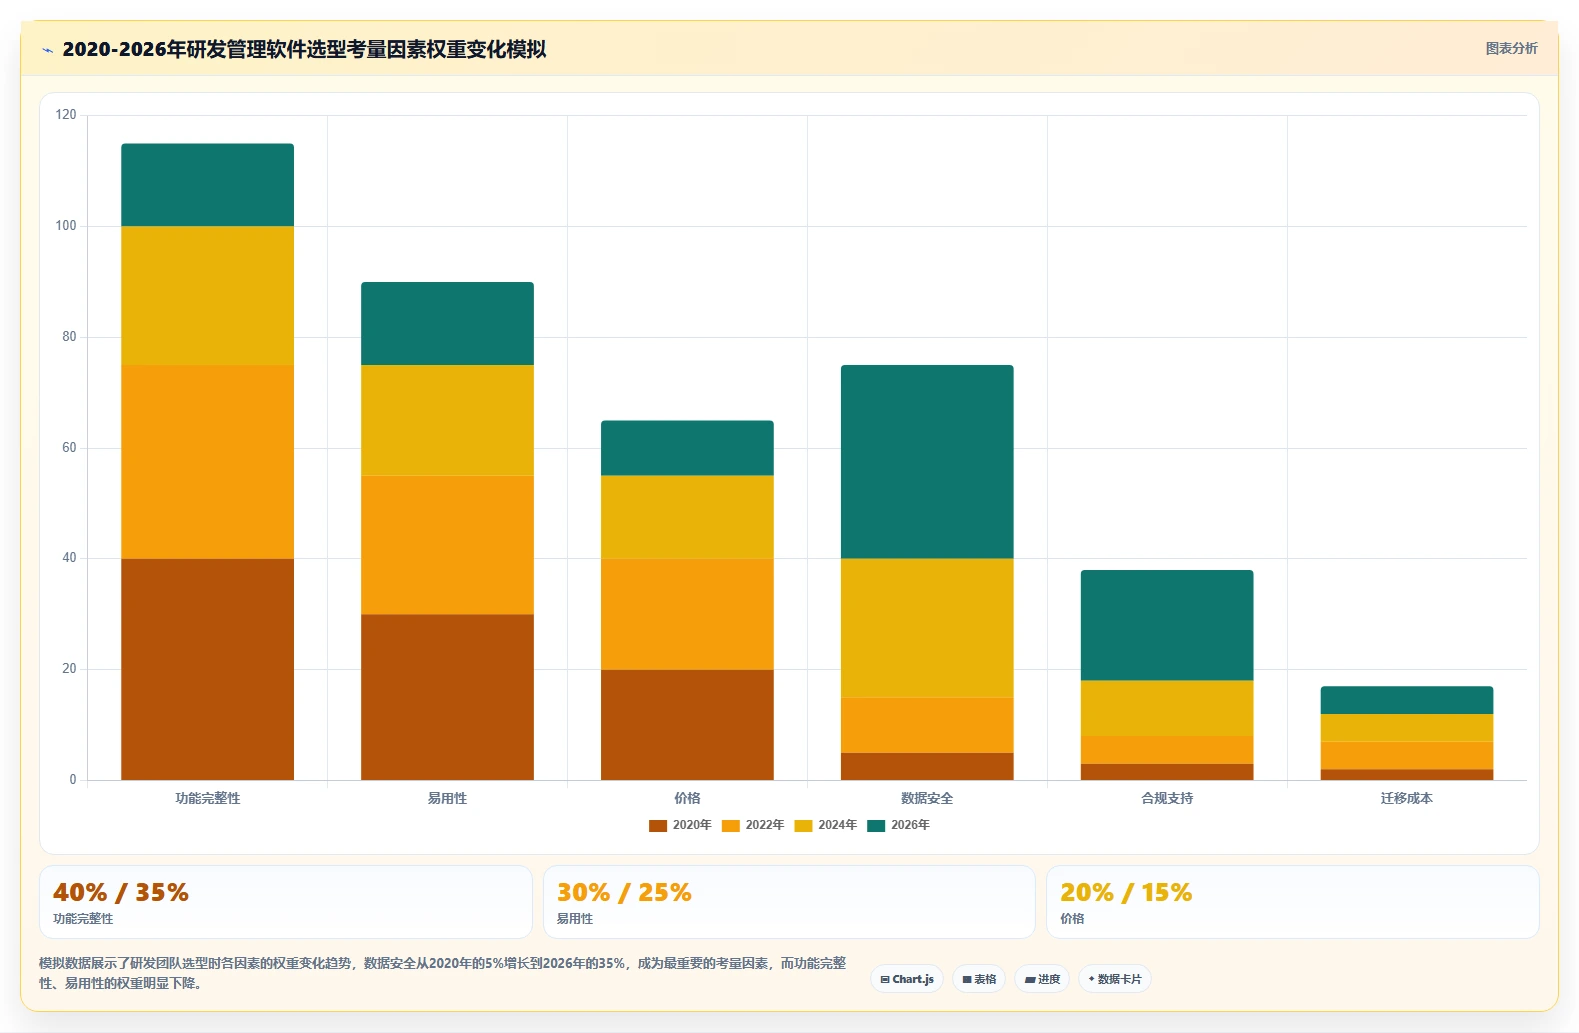
Task: Select the 2026年 segment of 数据安全 bar
Action: pyautogui.click(x=927, y=462)
